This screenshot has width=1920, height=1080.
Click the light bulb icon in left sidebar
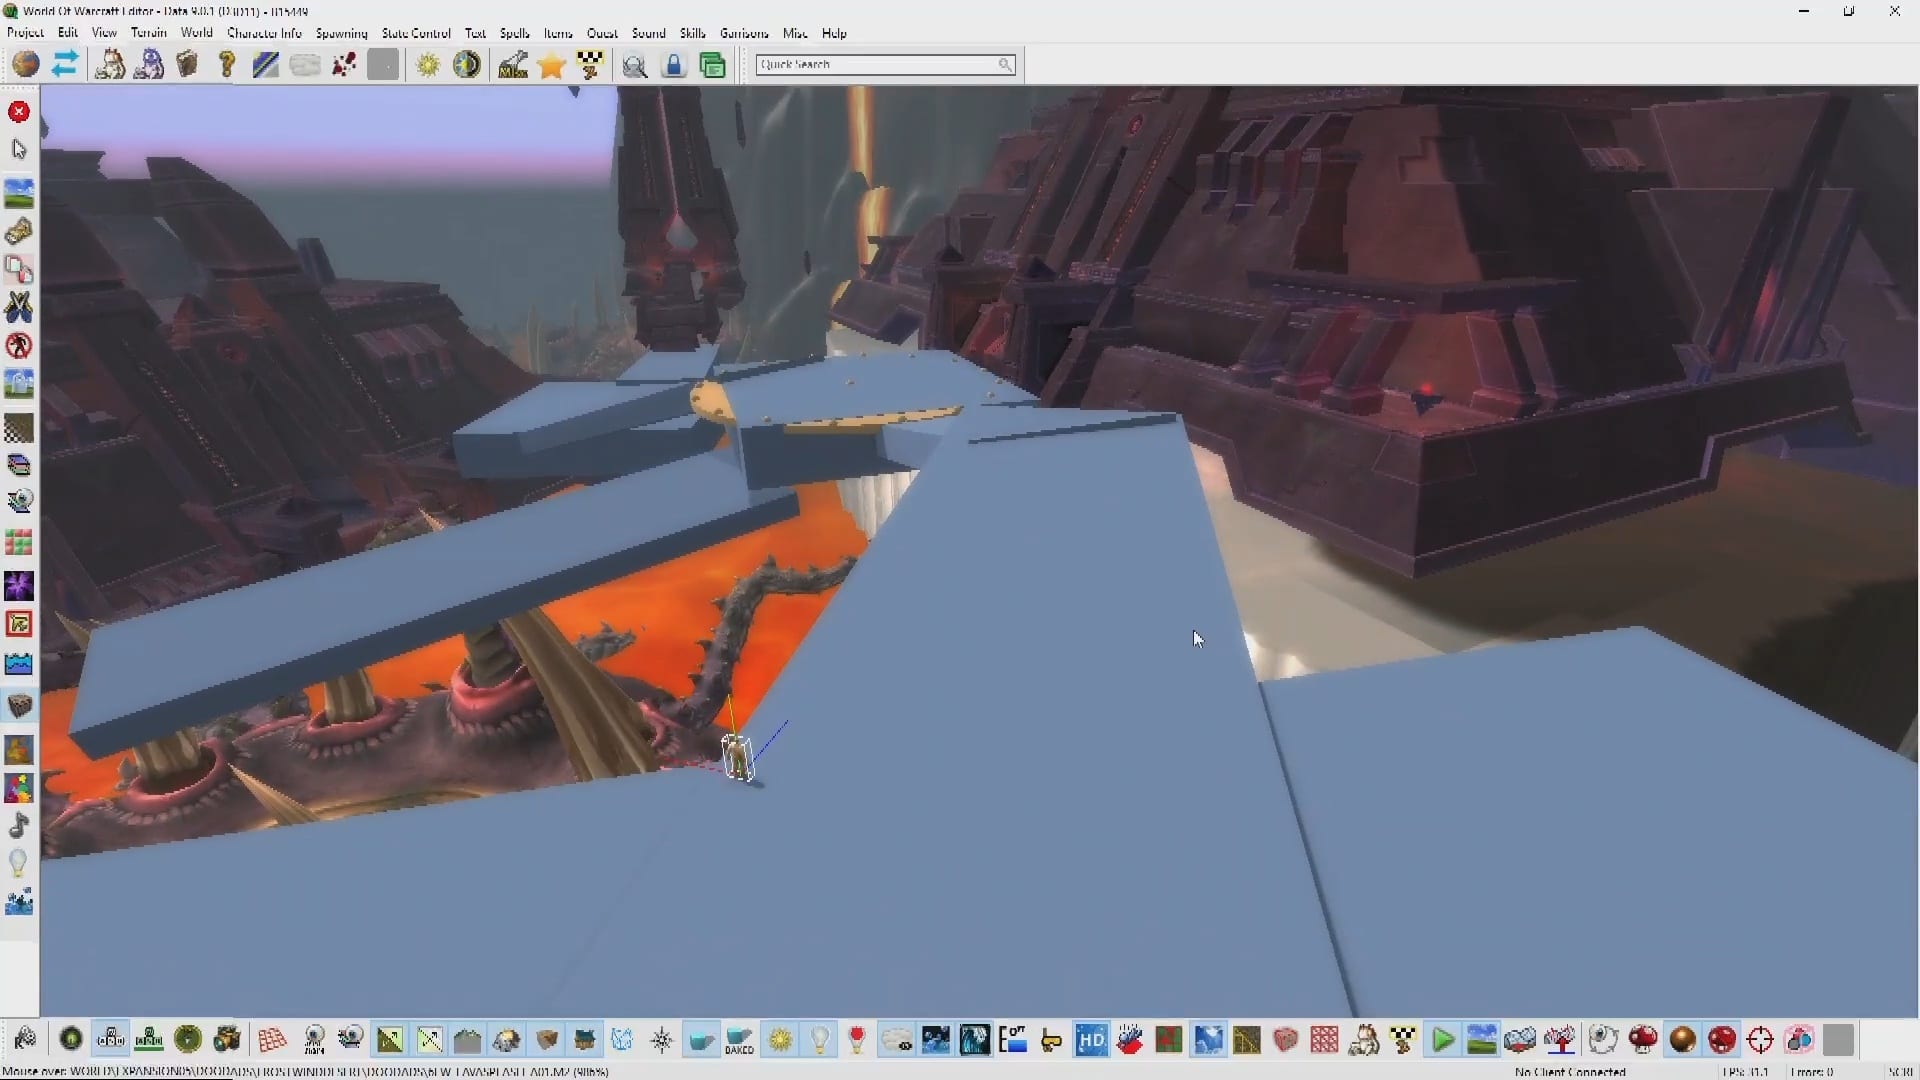point(19,863)
